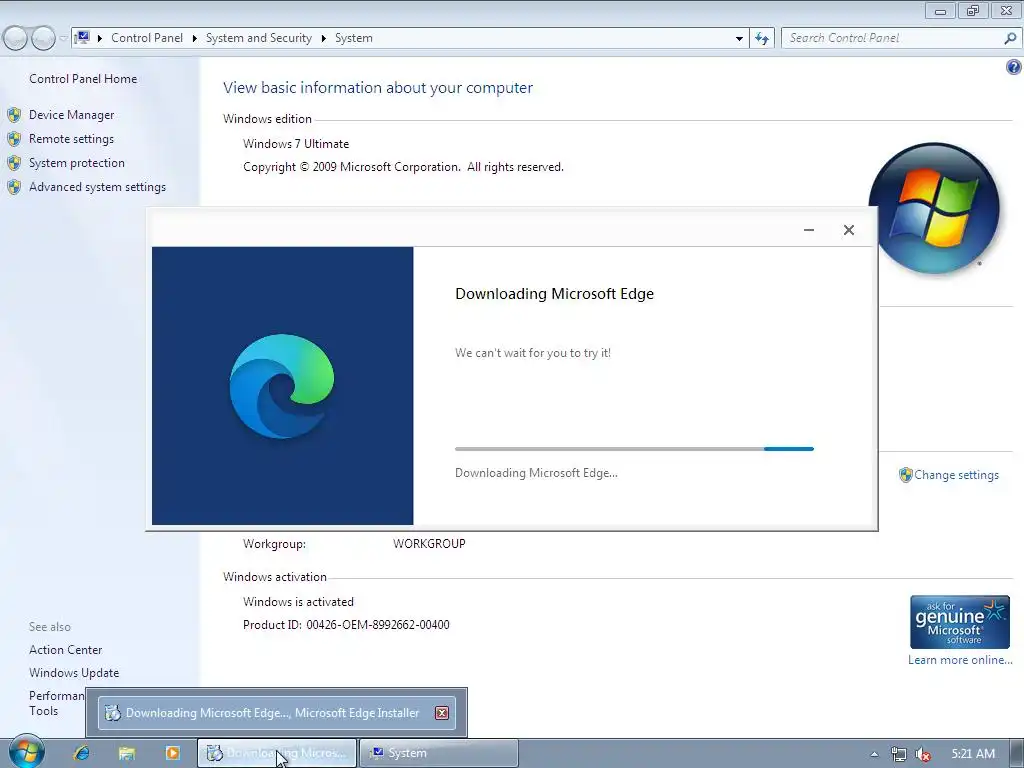Click the search magnifier icon

(1010, 39)
